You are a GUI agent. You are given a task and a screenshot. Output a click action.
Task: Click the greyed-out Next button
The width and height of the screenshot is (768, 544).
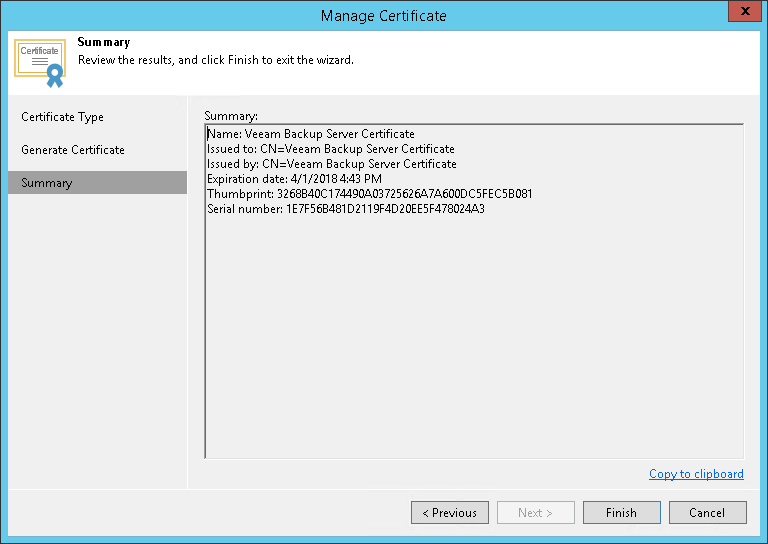pyautogui.click(x=535, y=513)
